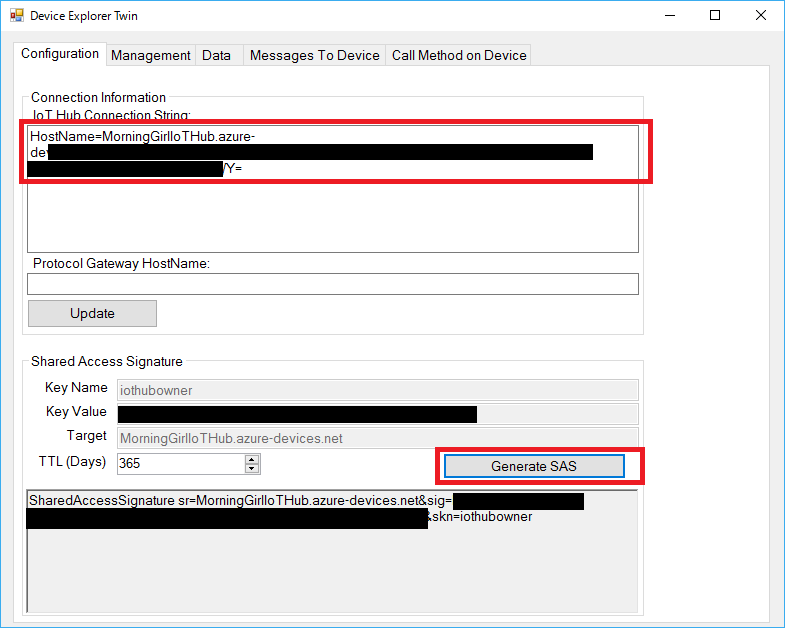Click the Key Name field showing iothubowner
786x628 pixels.
tap(377, 390)
